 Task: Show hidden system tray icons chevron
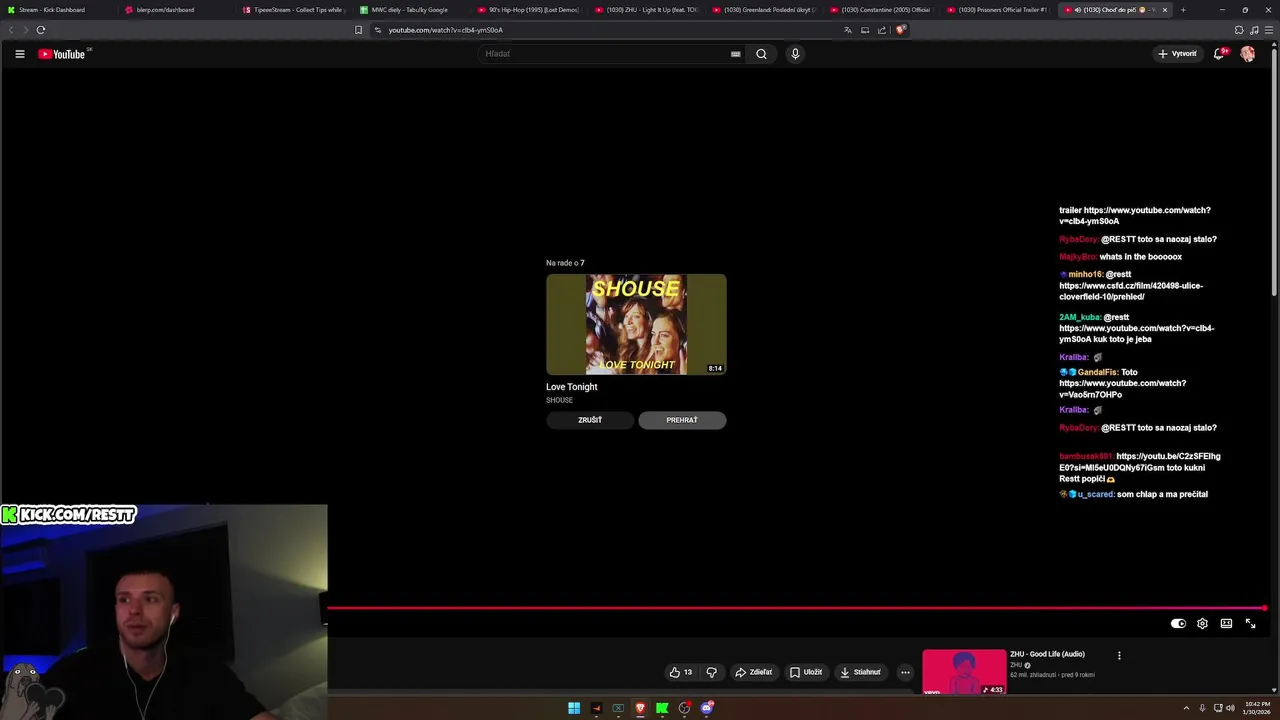click(x=1186, y=708)
